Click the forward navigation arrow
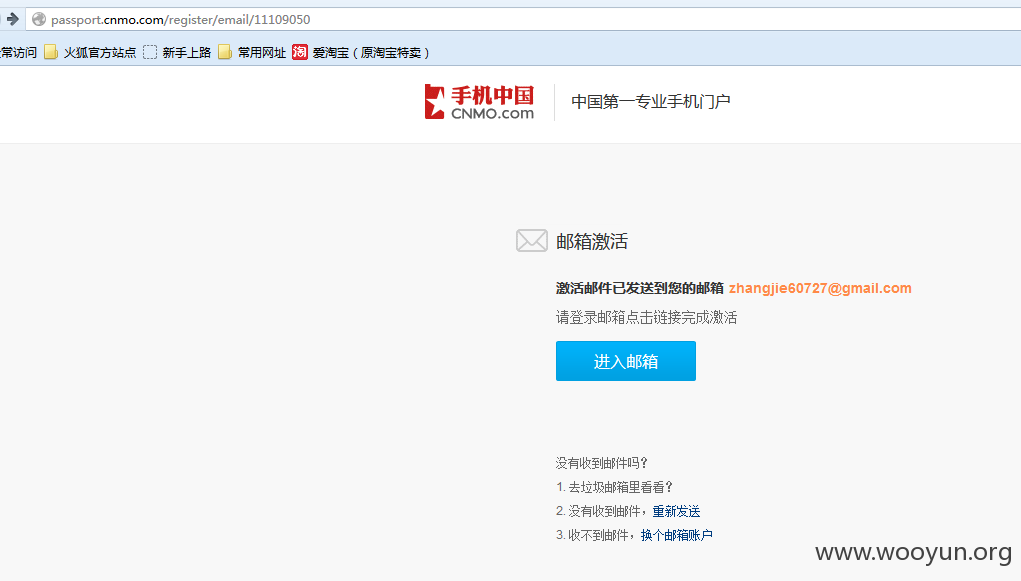Image resolution: width=1021 pixels, height=581 pixels. click(x=12, y=19)
